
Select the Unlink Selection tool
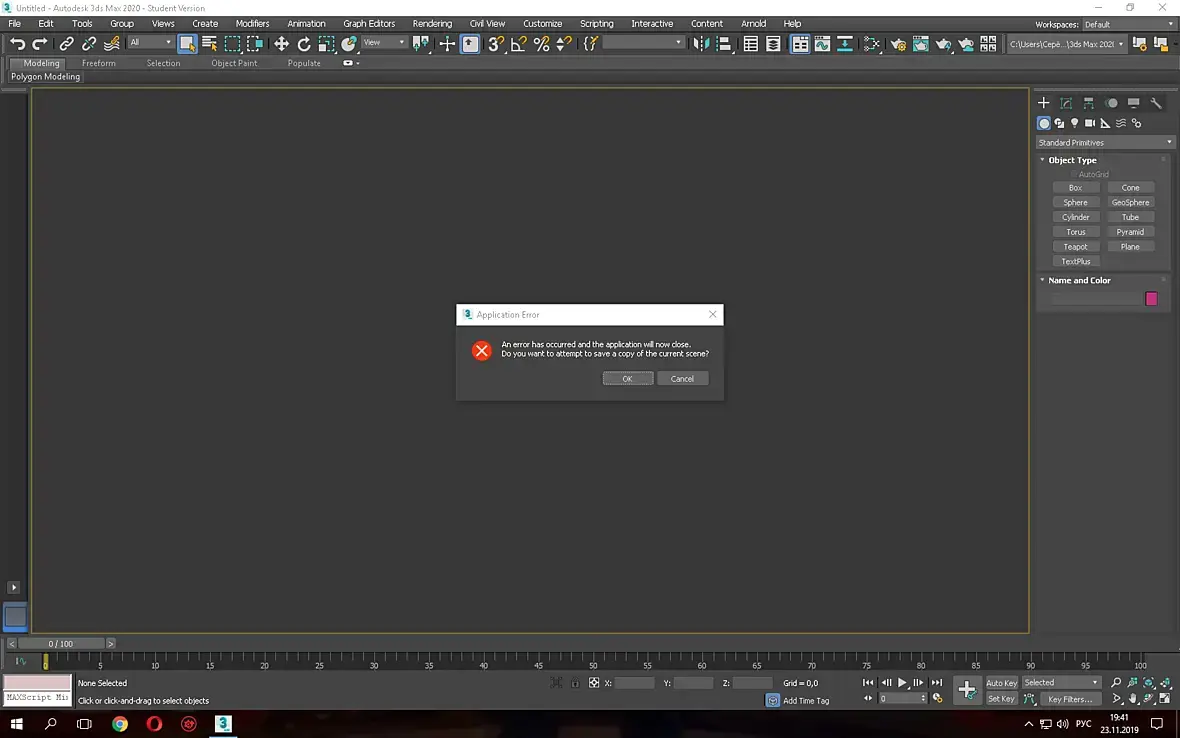tap(89, 44)
